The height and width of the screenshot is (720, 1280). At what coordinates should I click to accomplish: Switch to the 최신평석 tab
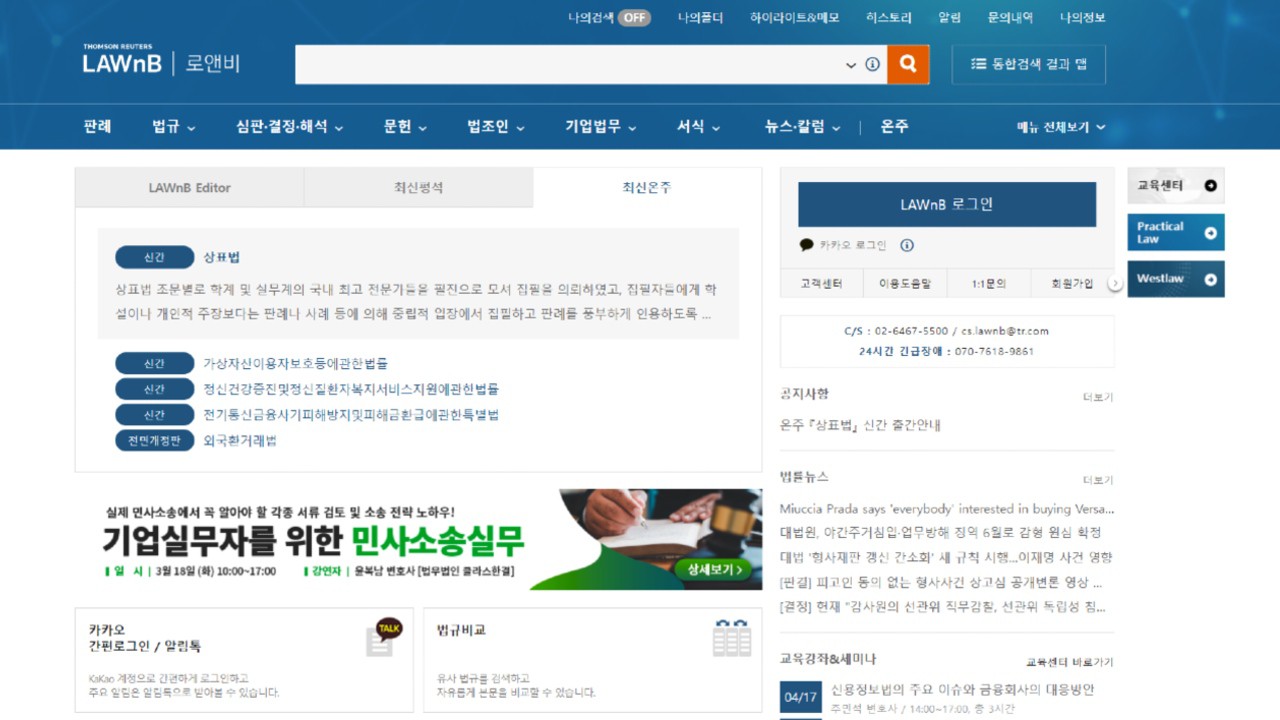[418, 188]
